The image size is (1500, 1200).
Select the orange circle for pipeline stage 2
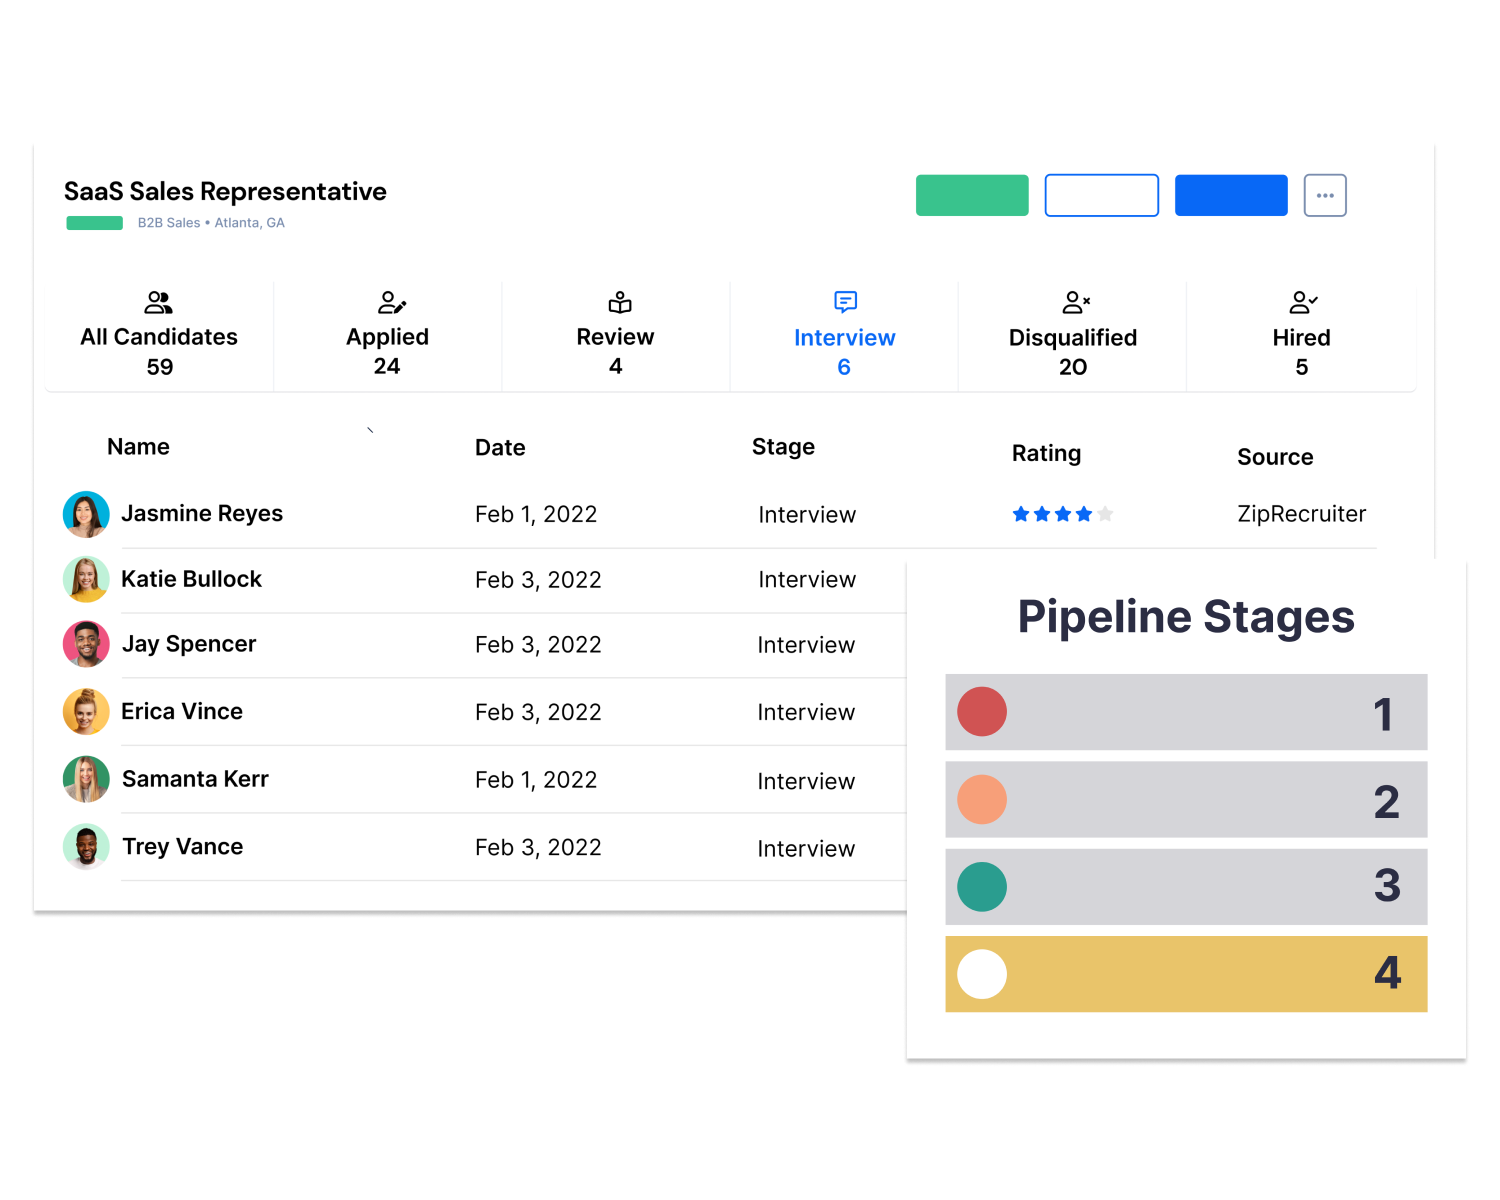click(982, 799)
